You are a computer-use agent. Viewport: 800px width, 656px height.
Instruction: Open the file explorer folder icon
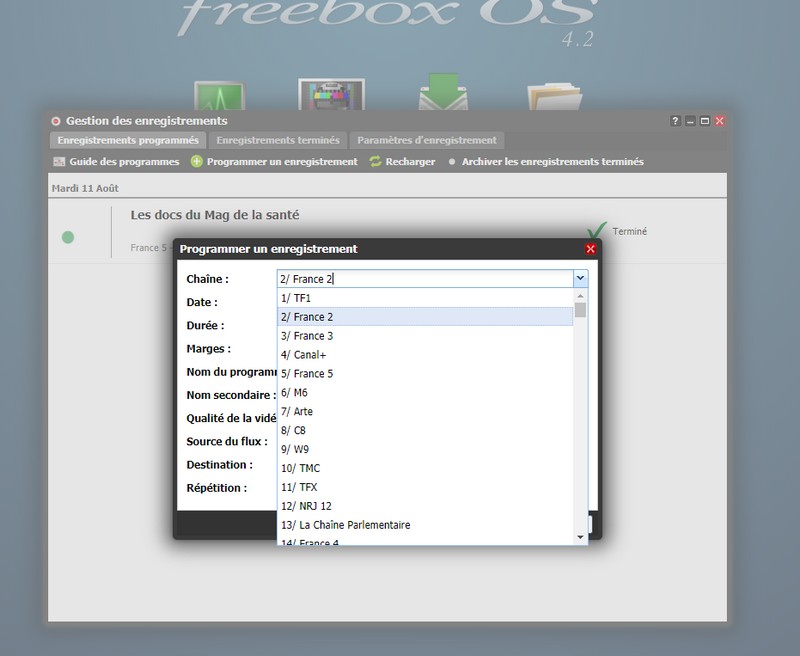pos(554,96)
